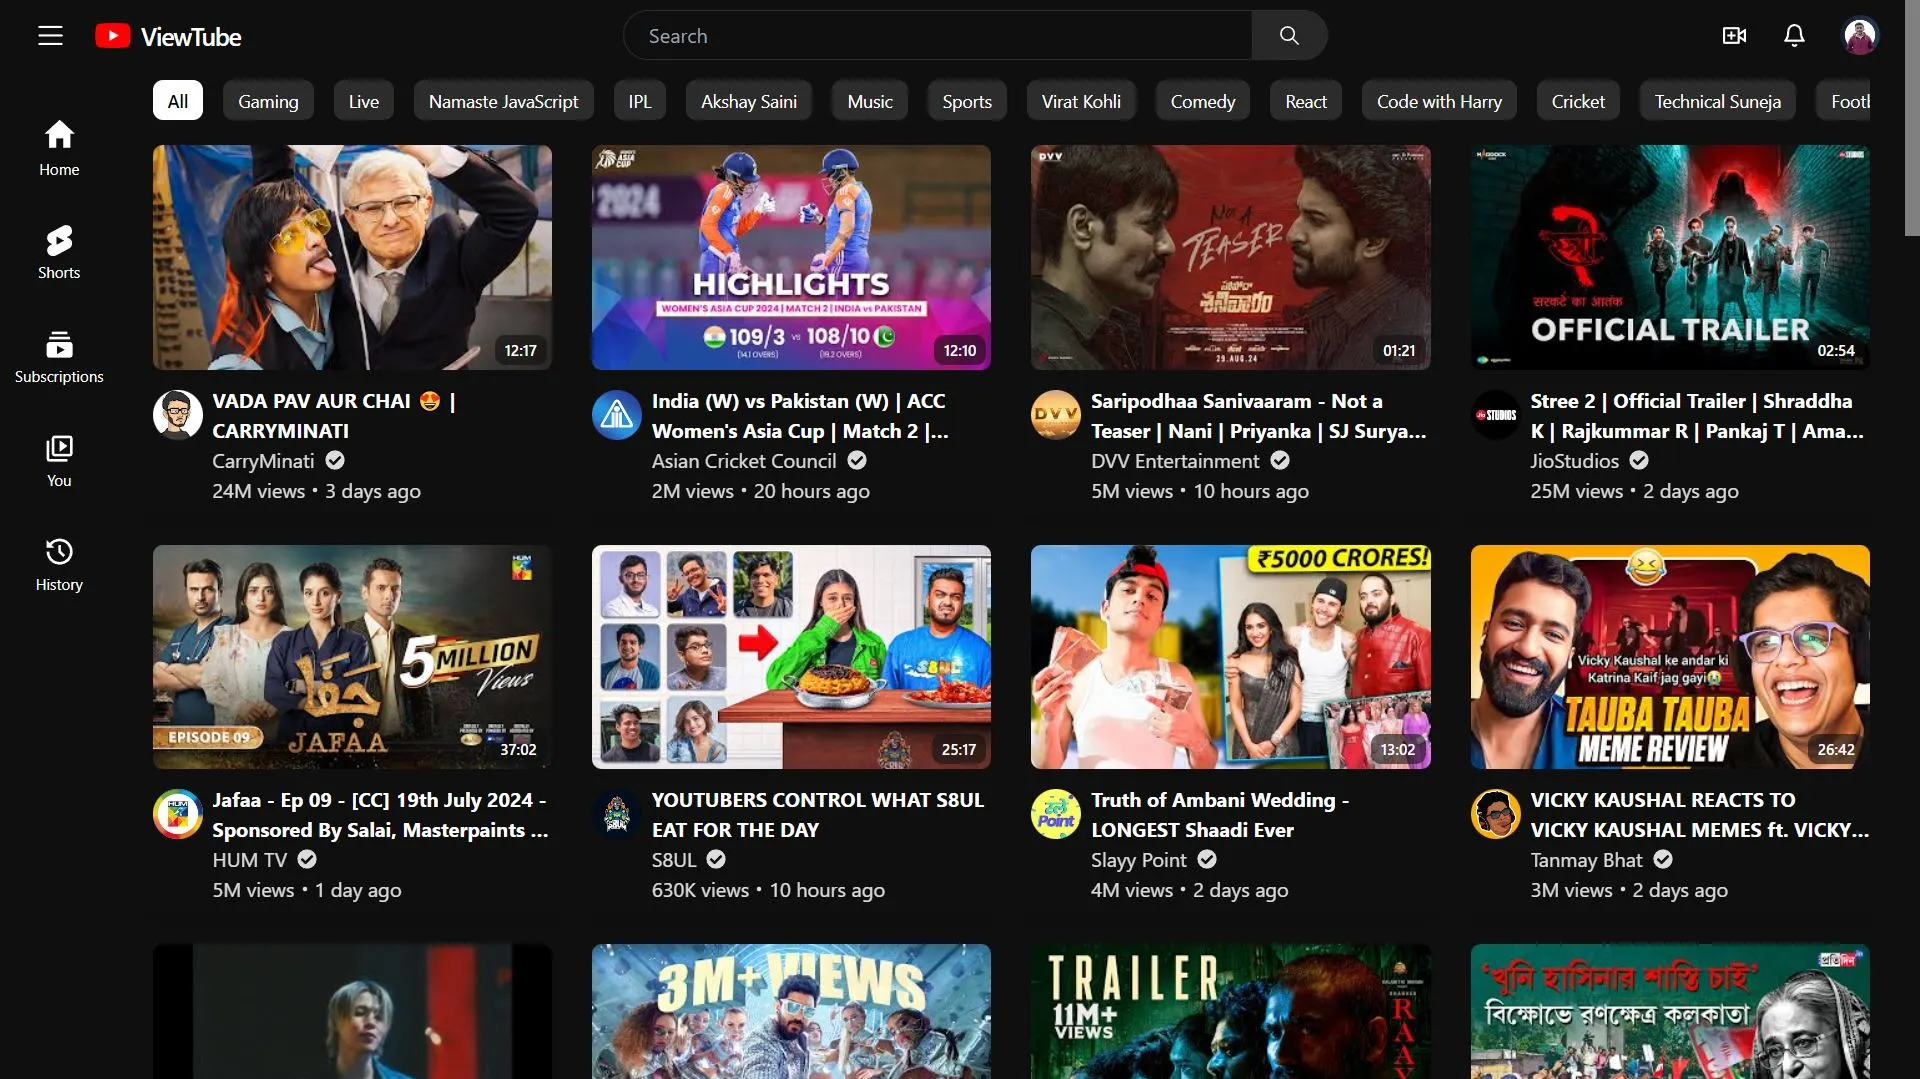This screenshot has height=1079, width=1920.
Task: Play the Saripodhaa Sanivaaram teaser thumbnail
Action: click(x=1230, y=257)
